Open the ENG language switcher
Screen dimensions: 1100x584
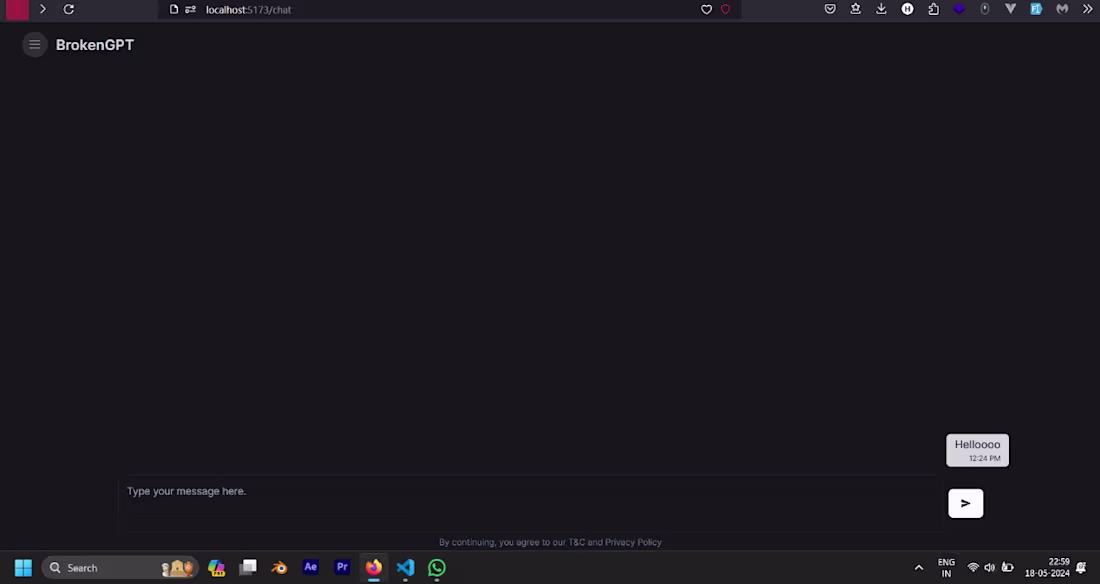pos(945,567)
